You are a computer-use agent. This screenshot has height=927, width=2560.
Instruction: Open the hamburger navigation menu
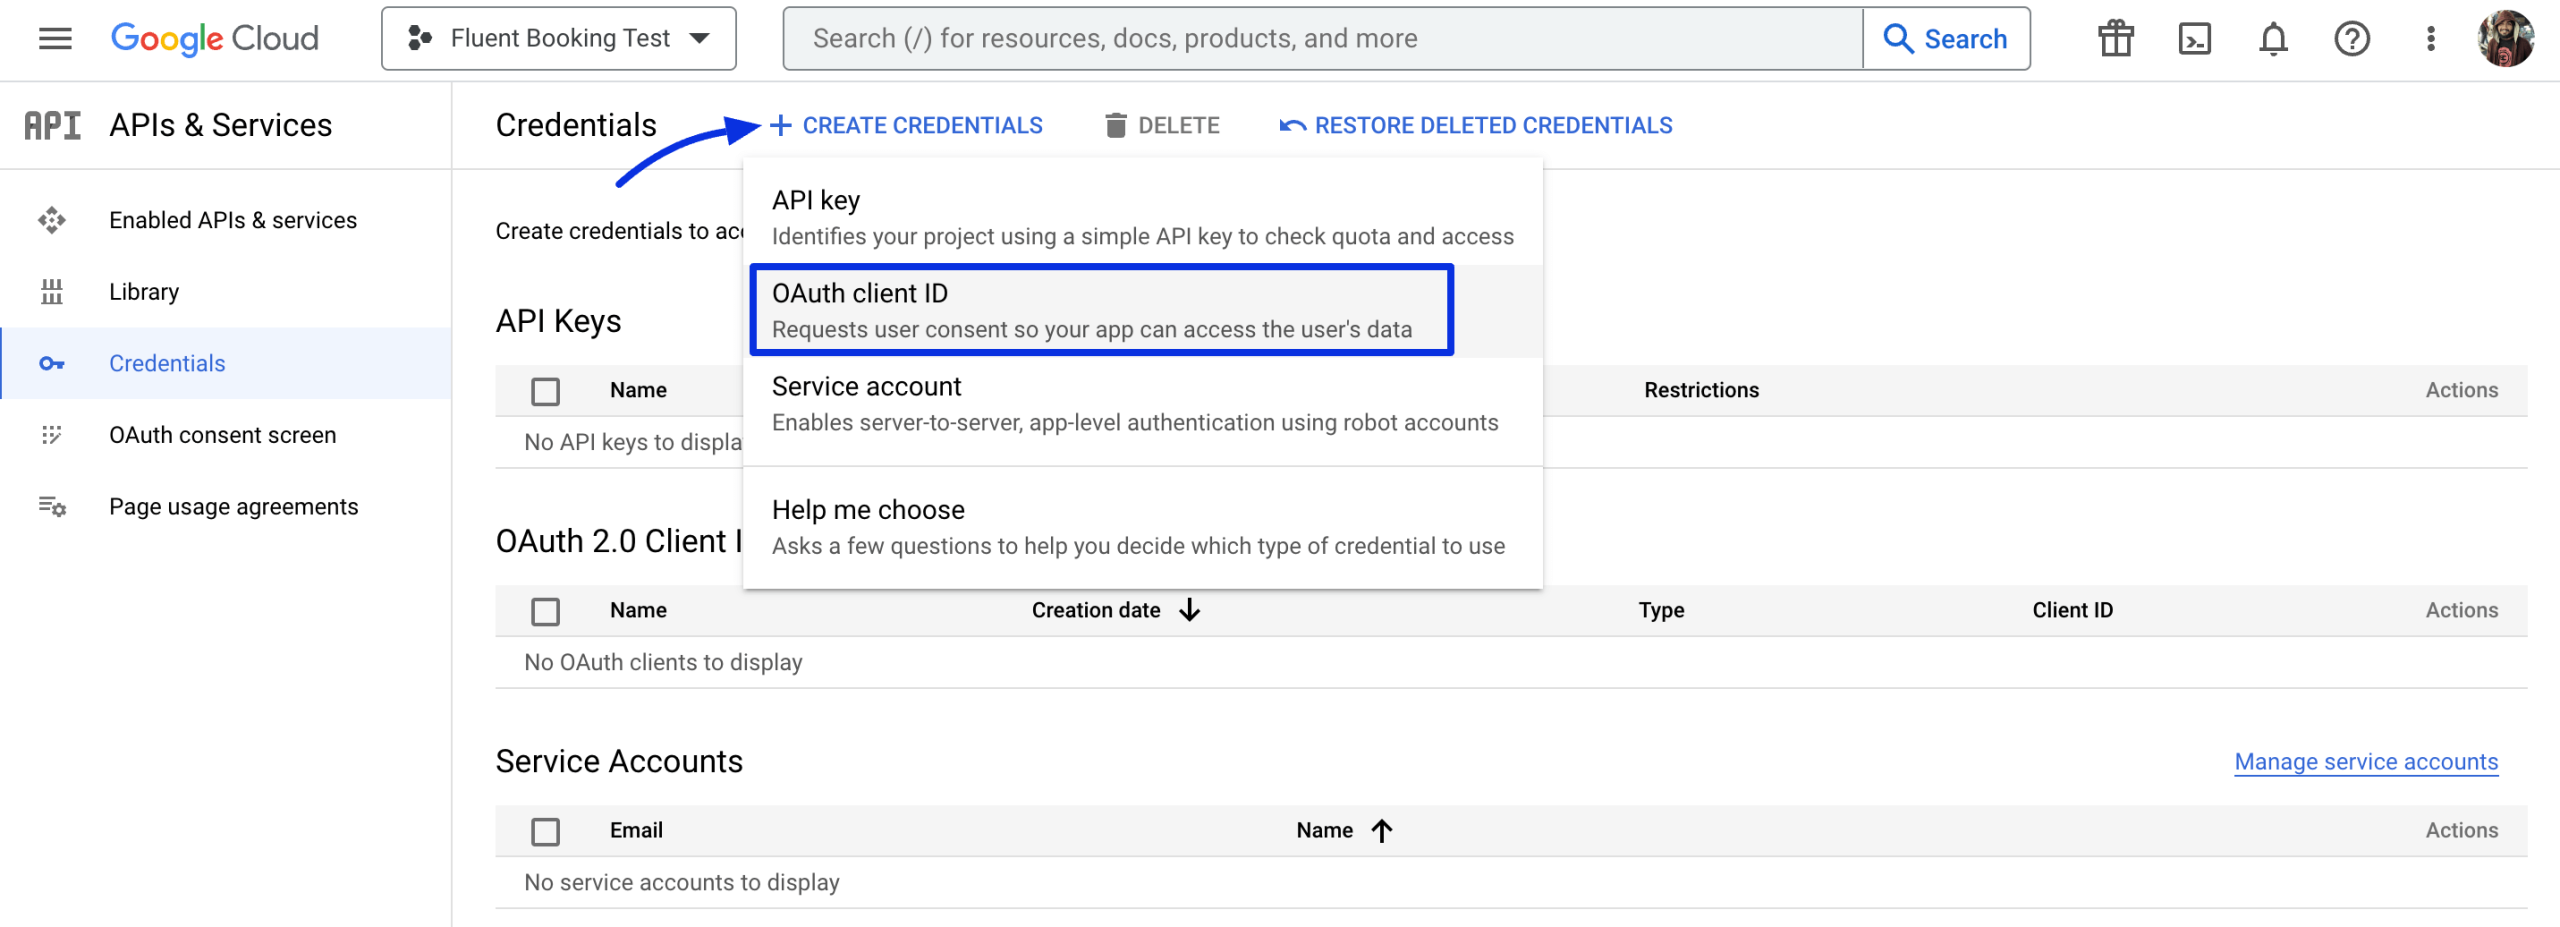55,39
